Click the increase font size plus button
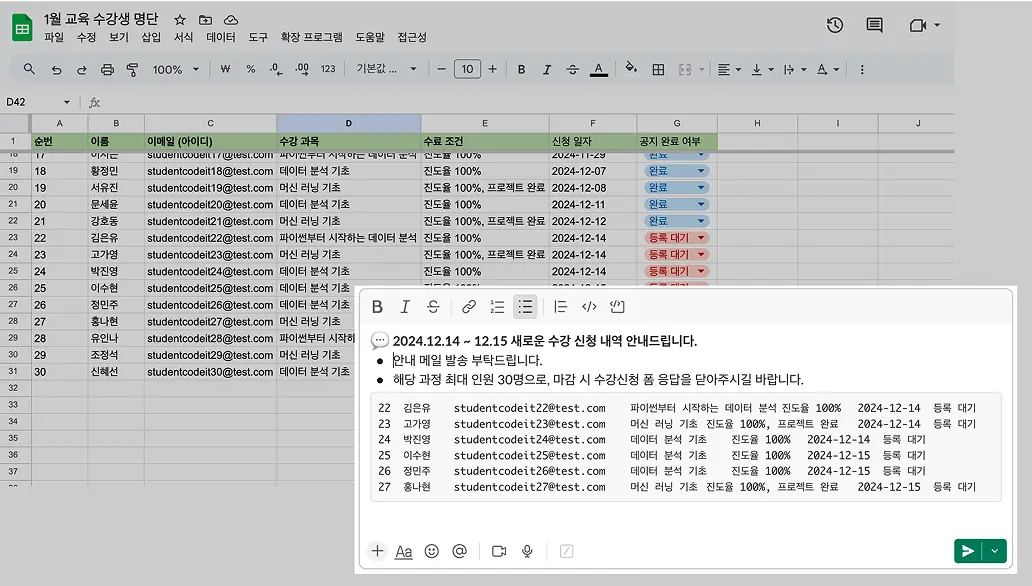Viewport: 1032px width, 586px height. click(492, 70)
